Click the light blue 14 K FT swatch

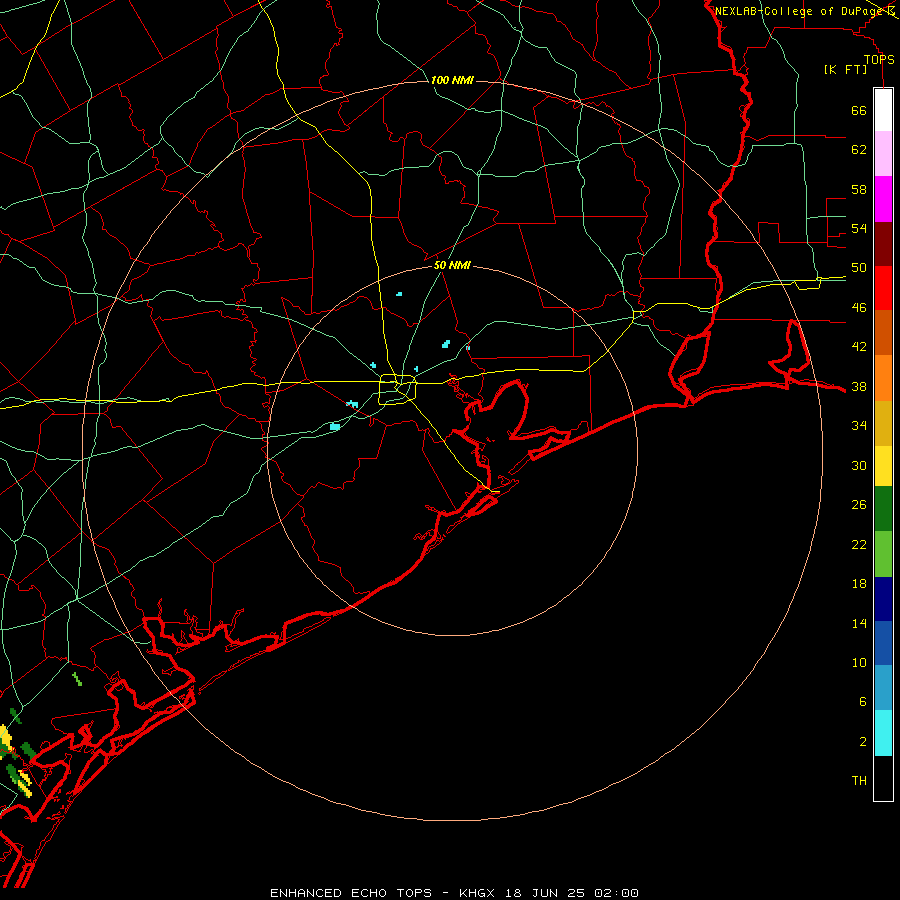coord(883,688)
